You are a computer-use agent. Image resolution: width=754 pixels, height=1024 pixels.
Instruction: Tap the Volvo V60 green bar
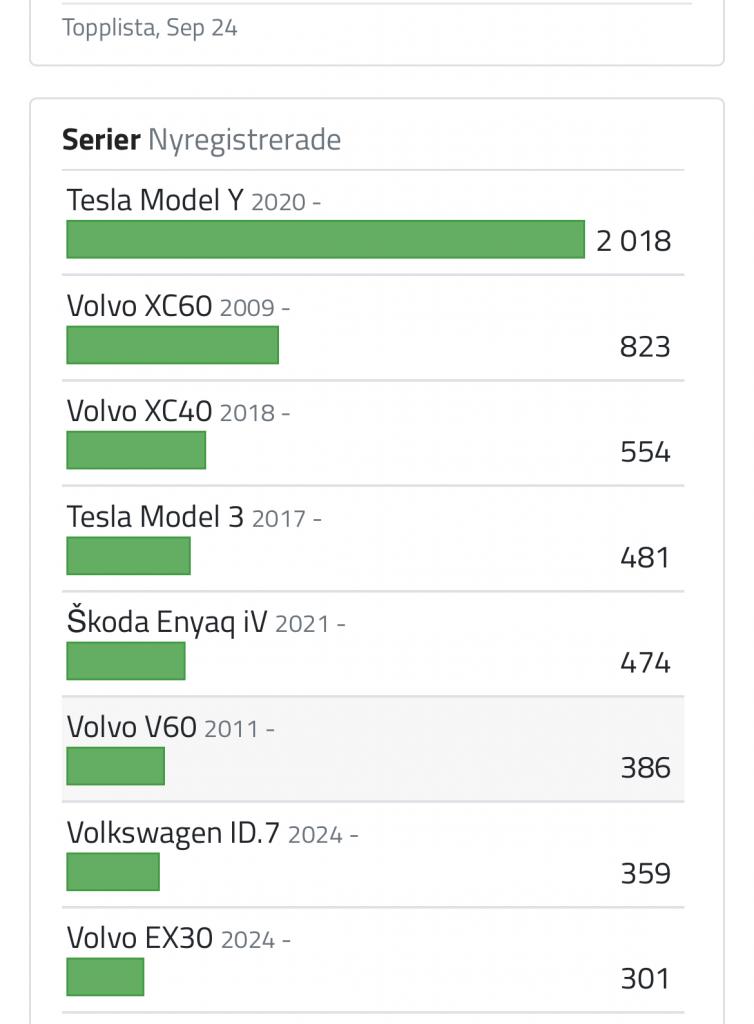pos(115,766)
